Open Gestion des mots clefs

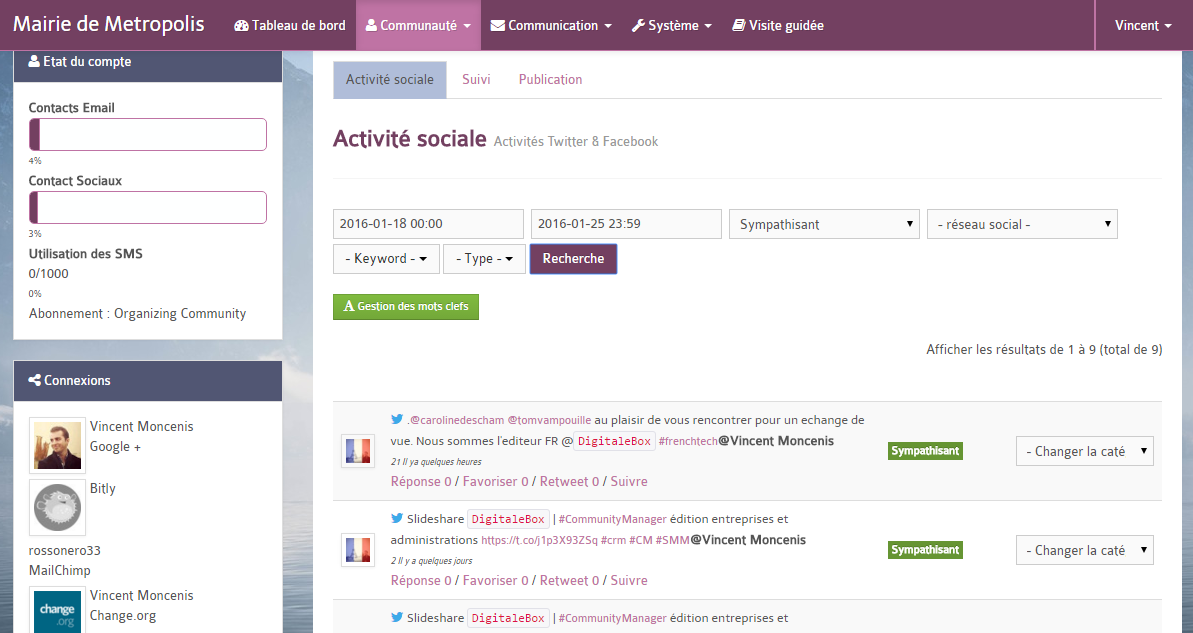pyautogui.click(x=406, y=306)
